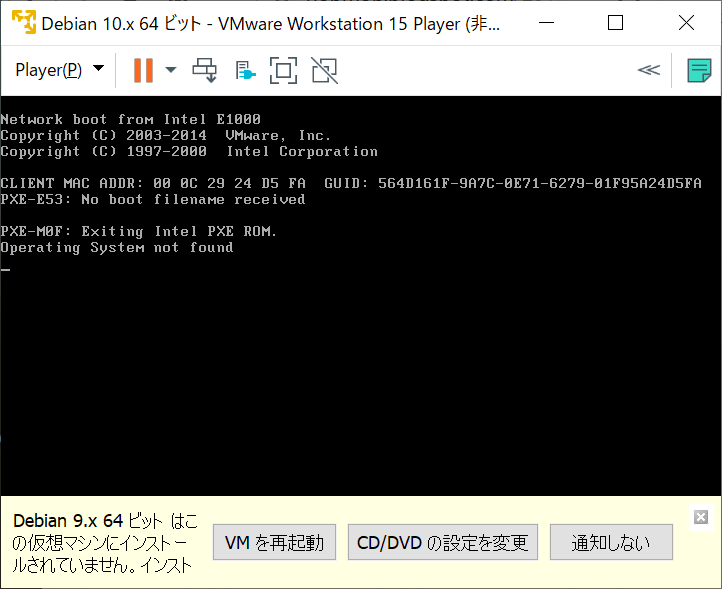Dismiss the yellow notification bar
Viewport: 722px width, 589px height.
click(701, 517)
